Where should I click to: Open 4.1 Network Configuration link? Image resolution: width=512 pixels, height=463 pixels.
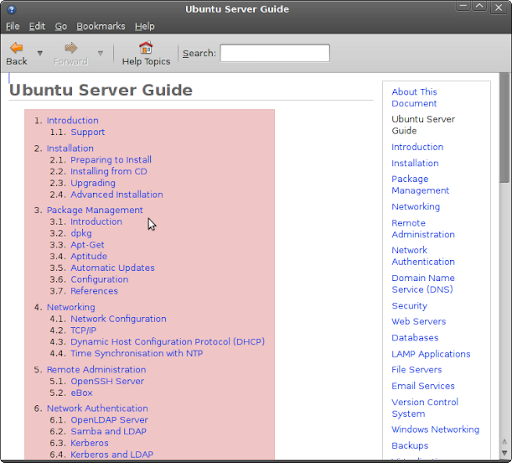(118, 319)
